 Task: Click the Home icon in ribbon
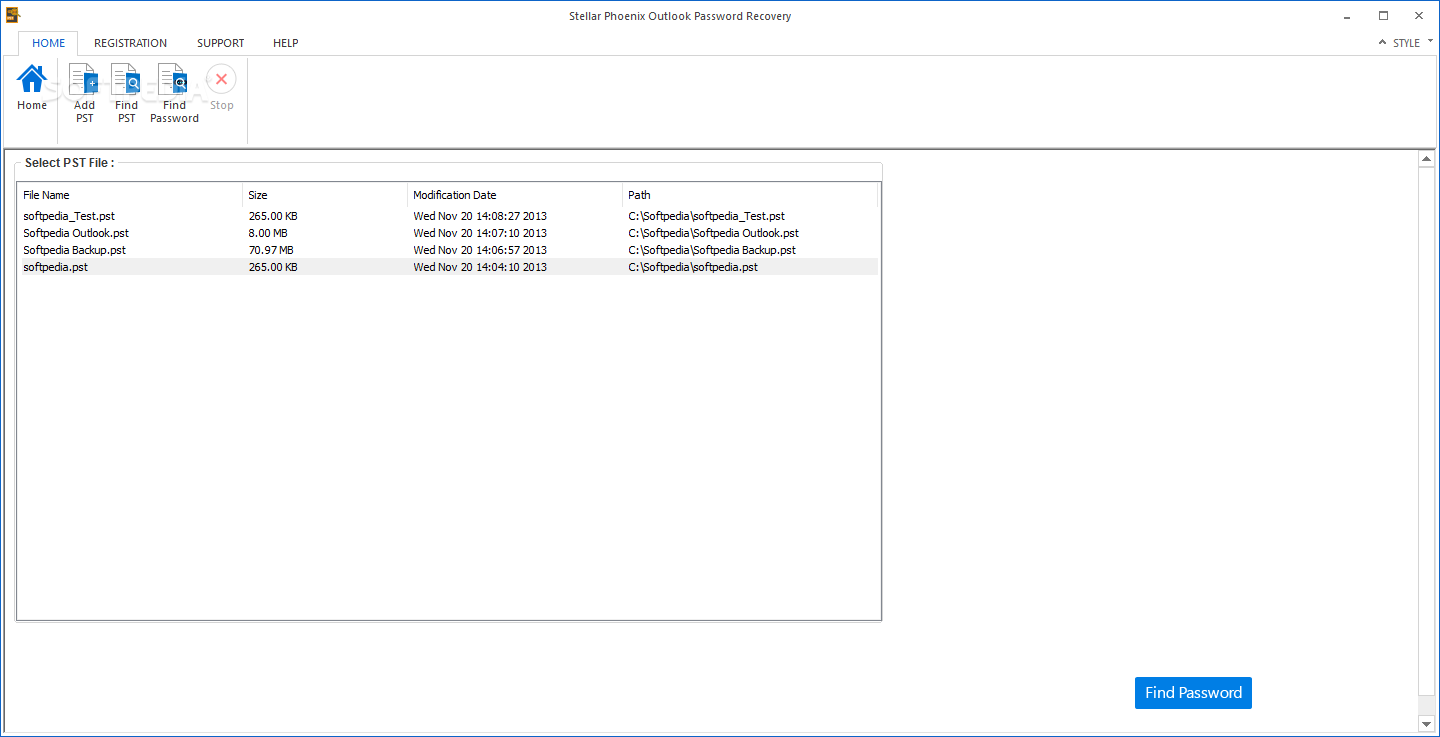[x=32, y=79]
